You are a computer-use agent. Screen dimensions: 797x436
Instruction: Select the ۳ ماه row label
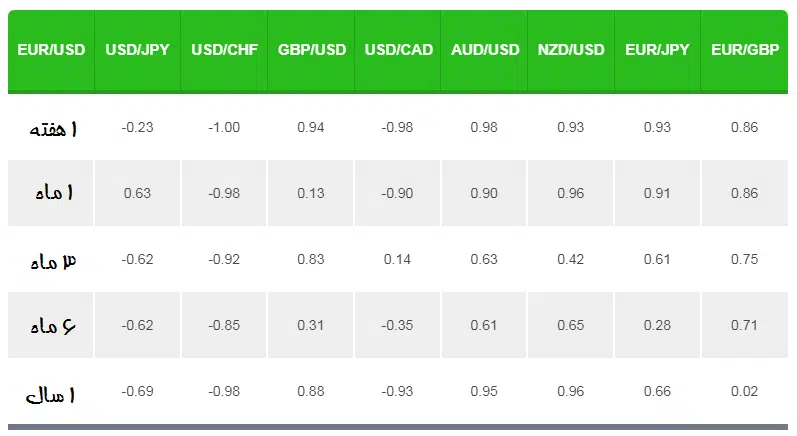click(x=53, y=261)
